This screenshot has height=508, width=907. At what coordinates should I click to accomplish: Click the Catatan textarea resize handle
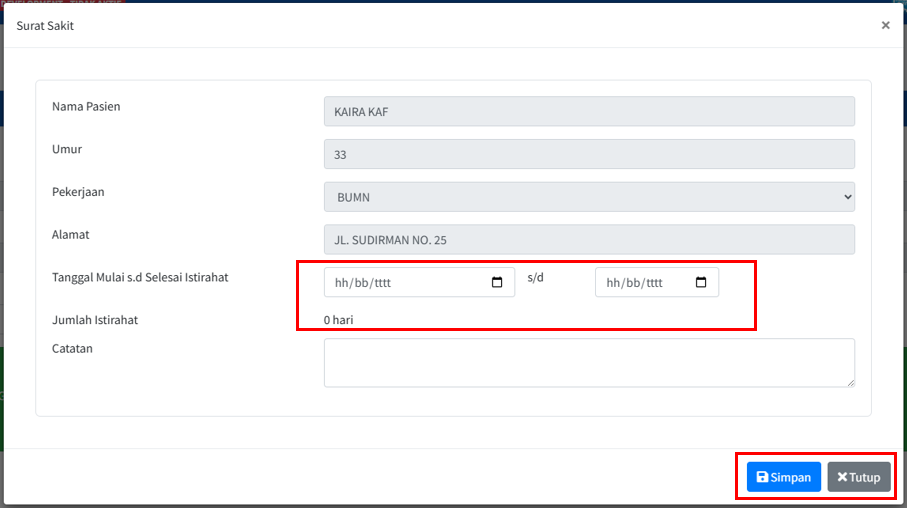pos(850,381)
